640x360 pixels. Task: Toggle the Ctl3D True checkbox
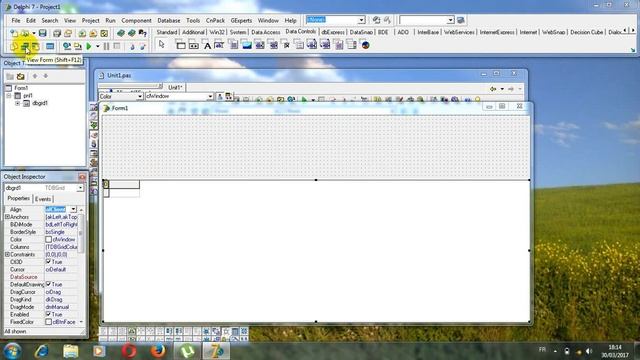coord(48,262)
